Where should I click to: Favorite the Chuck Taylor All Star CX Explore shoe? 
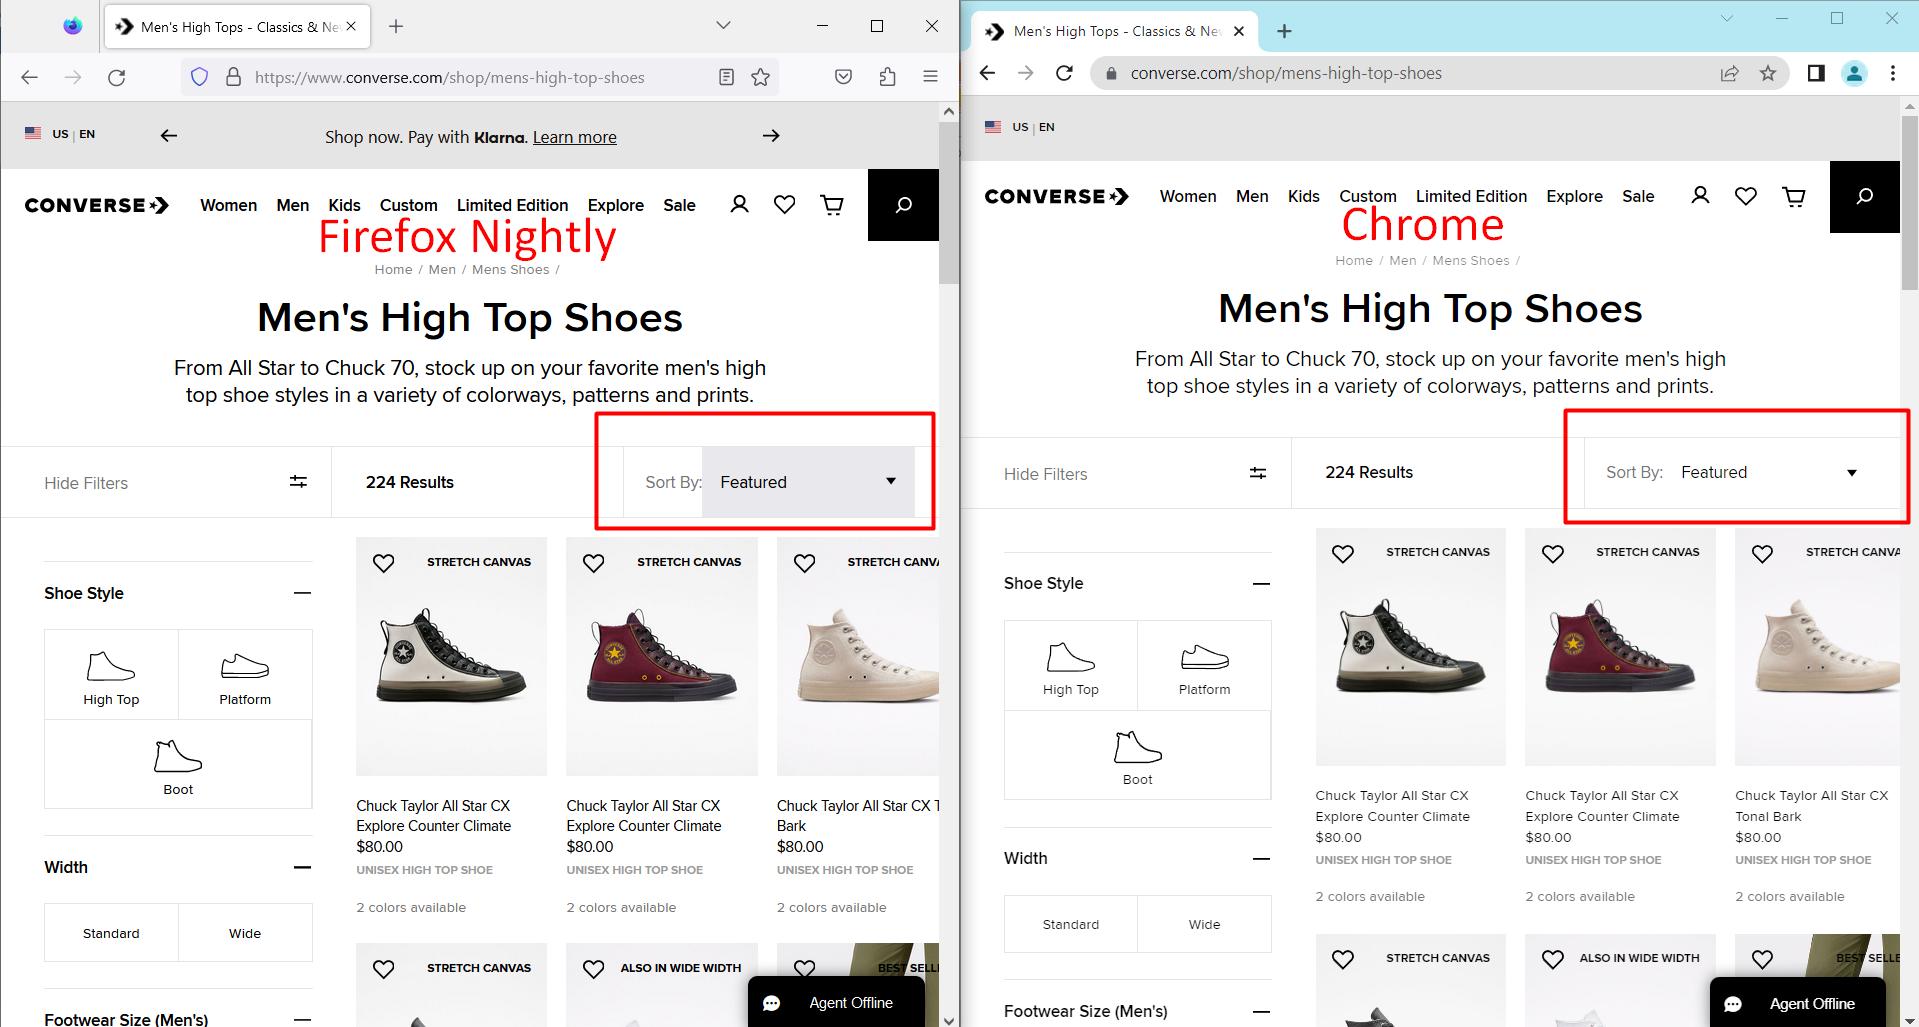click(x=383, y=563)
